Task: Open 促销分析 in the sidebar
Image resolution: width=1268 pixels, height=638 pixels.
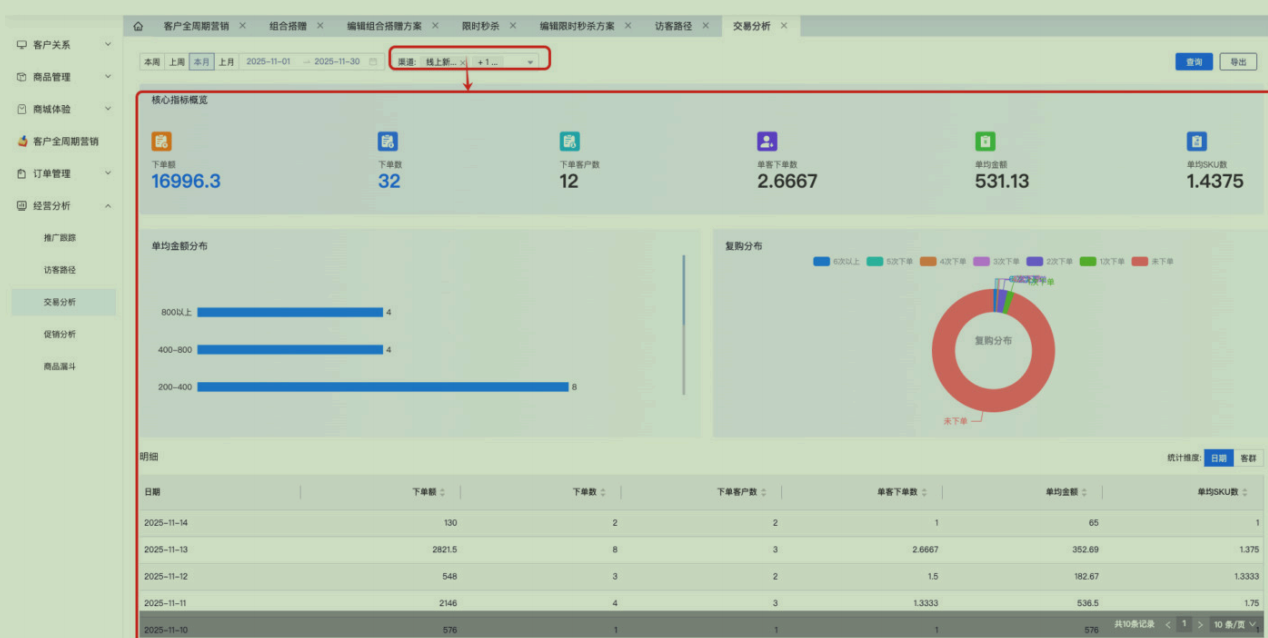Action: click(60, 334)
